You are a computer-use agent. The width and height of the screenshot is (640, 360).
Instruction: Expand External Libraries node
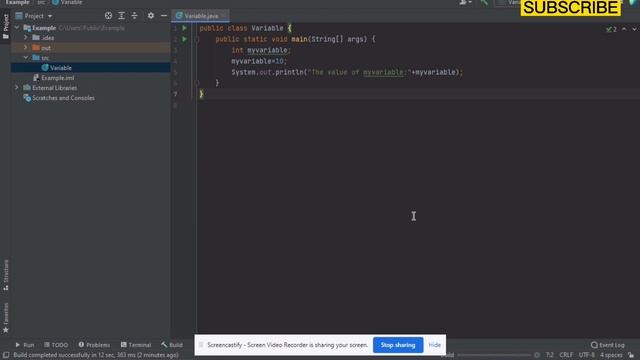click(17, 88)
